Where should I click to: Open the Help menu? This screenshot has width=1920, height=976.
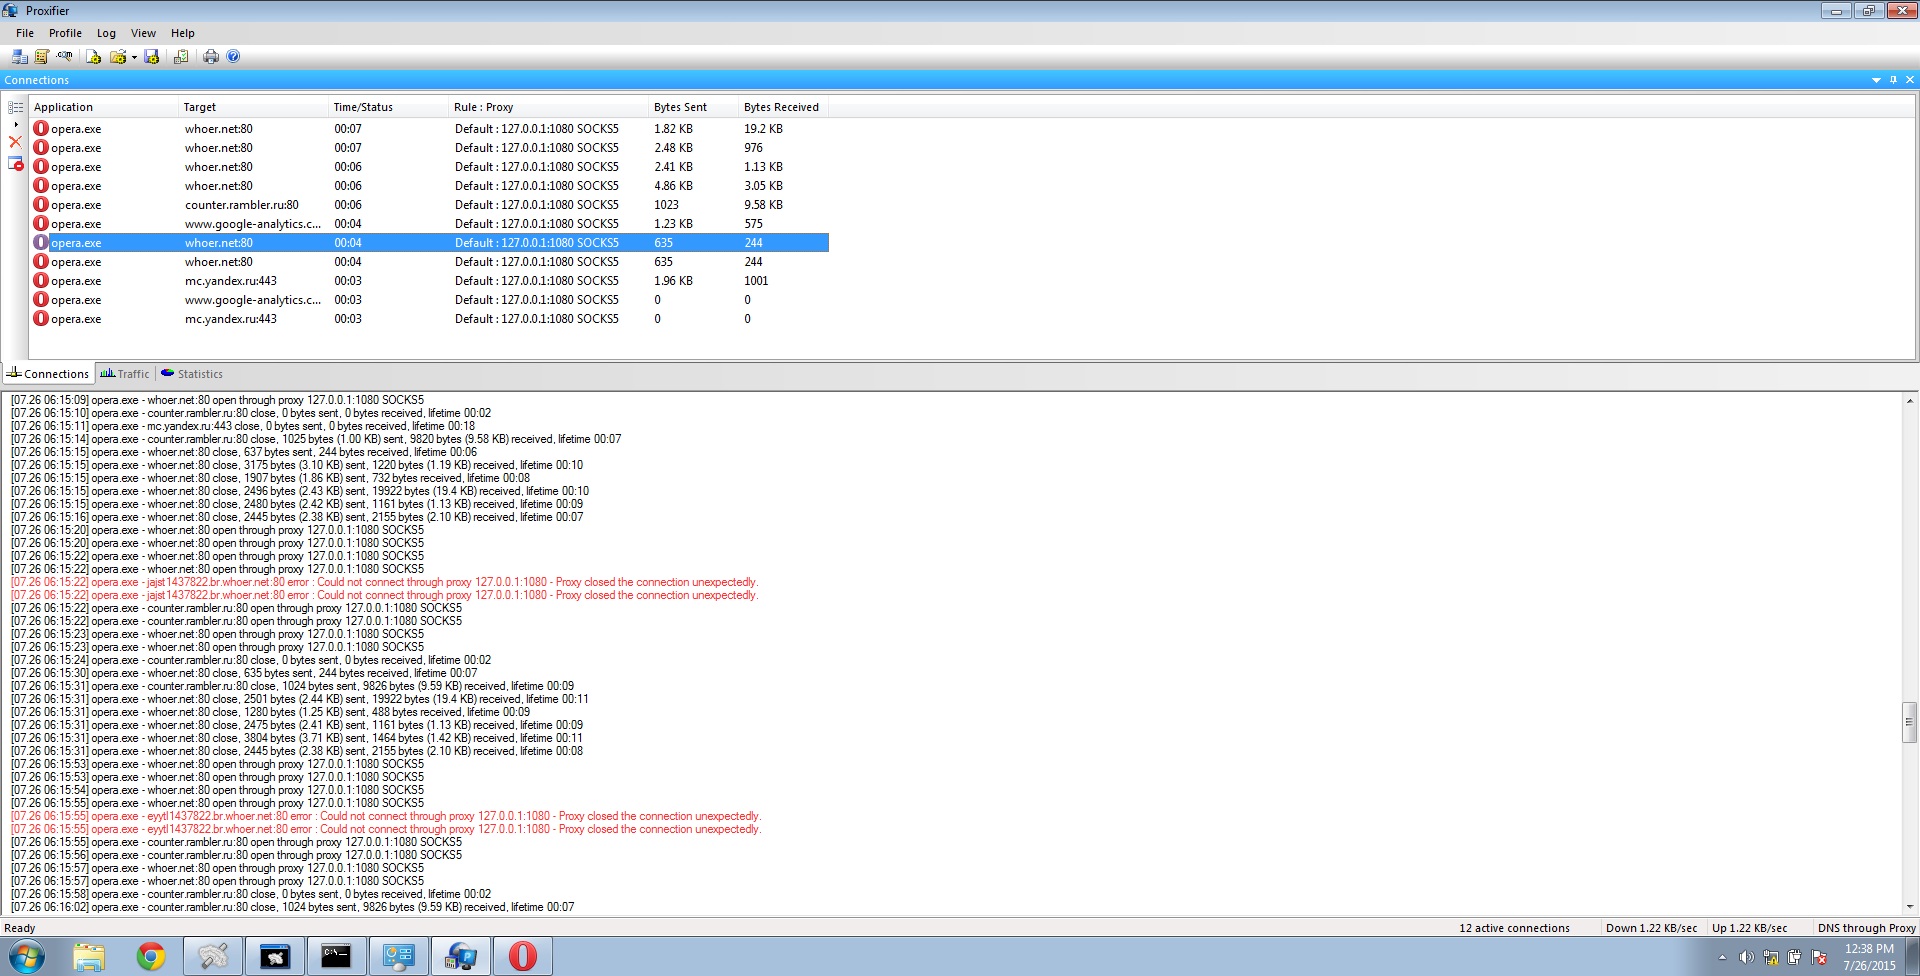(183, 33)
